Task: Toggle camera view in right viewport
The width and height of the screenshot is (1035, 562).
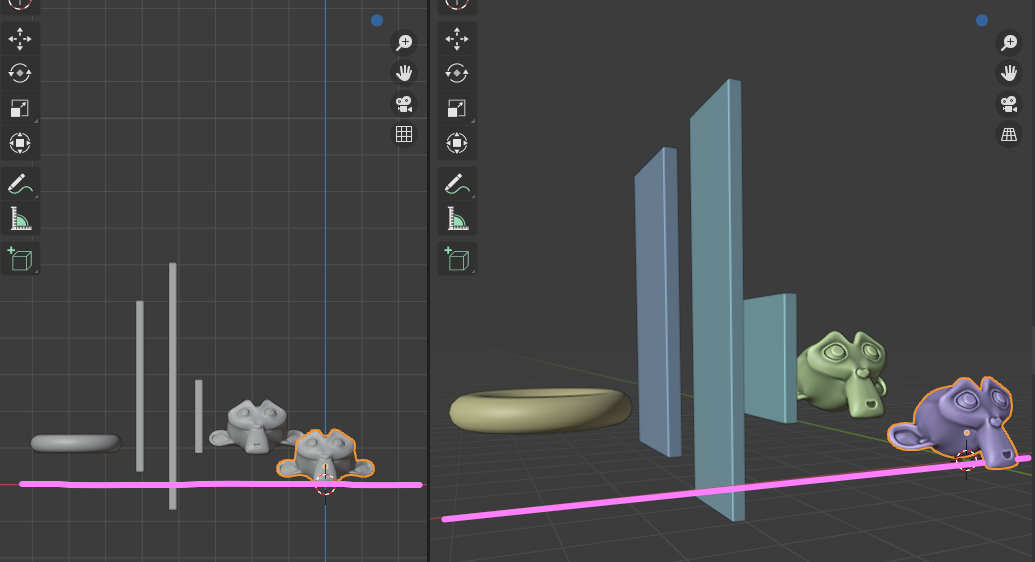Action: (x=1009, y=103)
